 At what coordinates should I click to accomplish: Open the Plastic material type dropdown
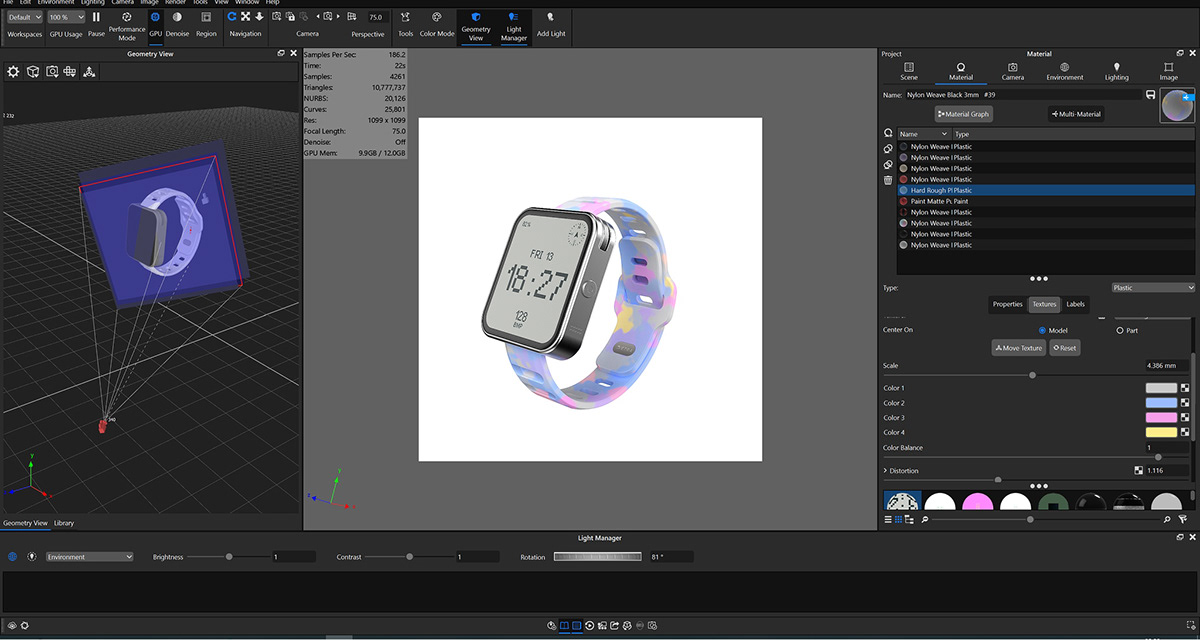(x=1152, y=287)
